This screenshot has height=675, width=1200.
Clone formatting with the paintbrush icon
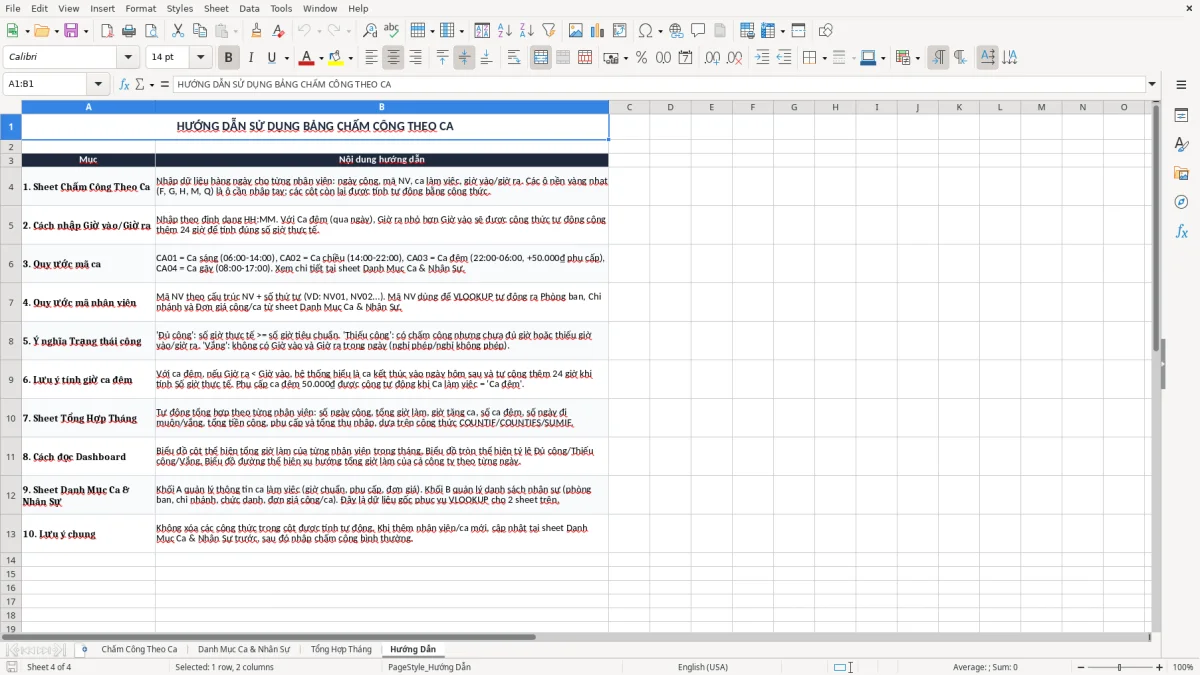pyautogui.click(x=256, y=31)
